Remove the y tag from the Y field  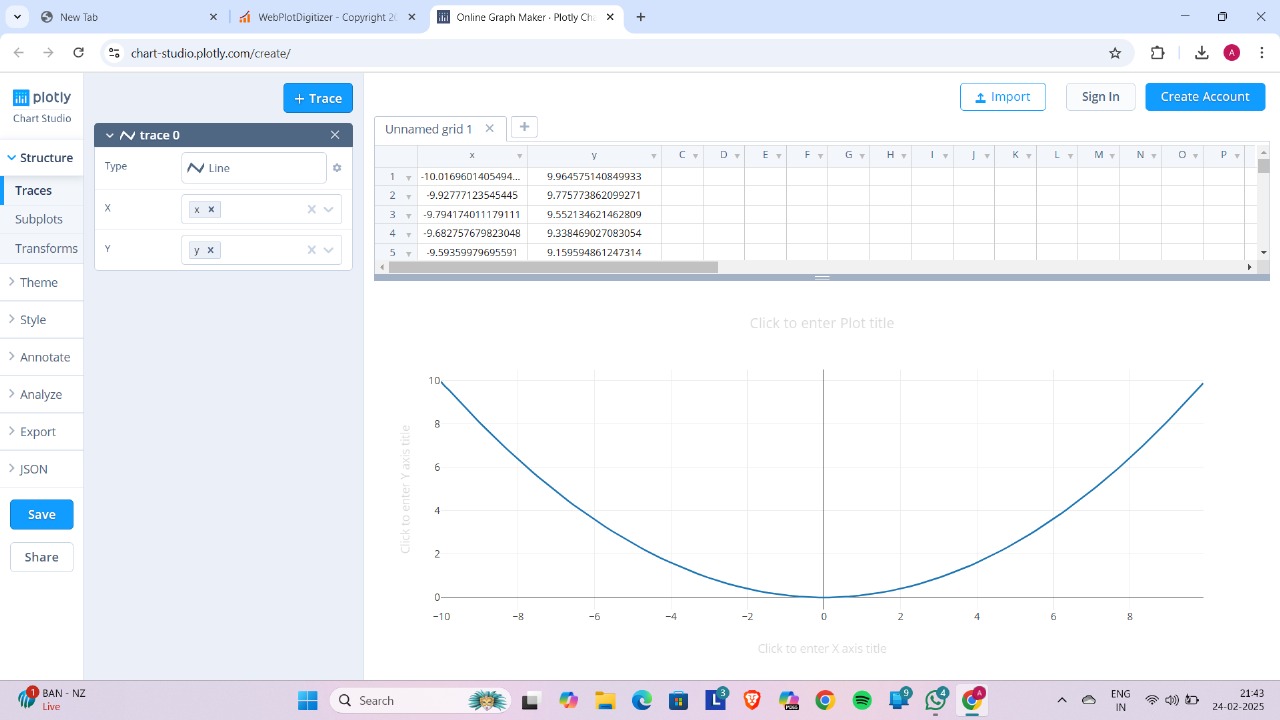pyautogui.click(x=212, y=249)
